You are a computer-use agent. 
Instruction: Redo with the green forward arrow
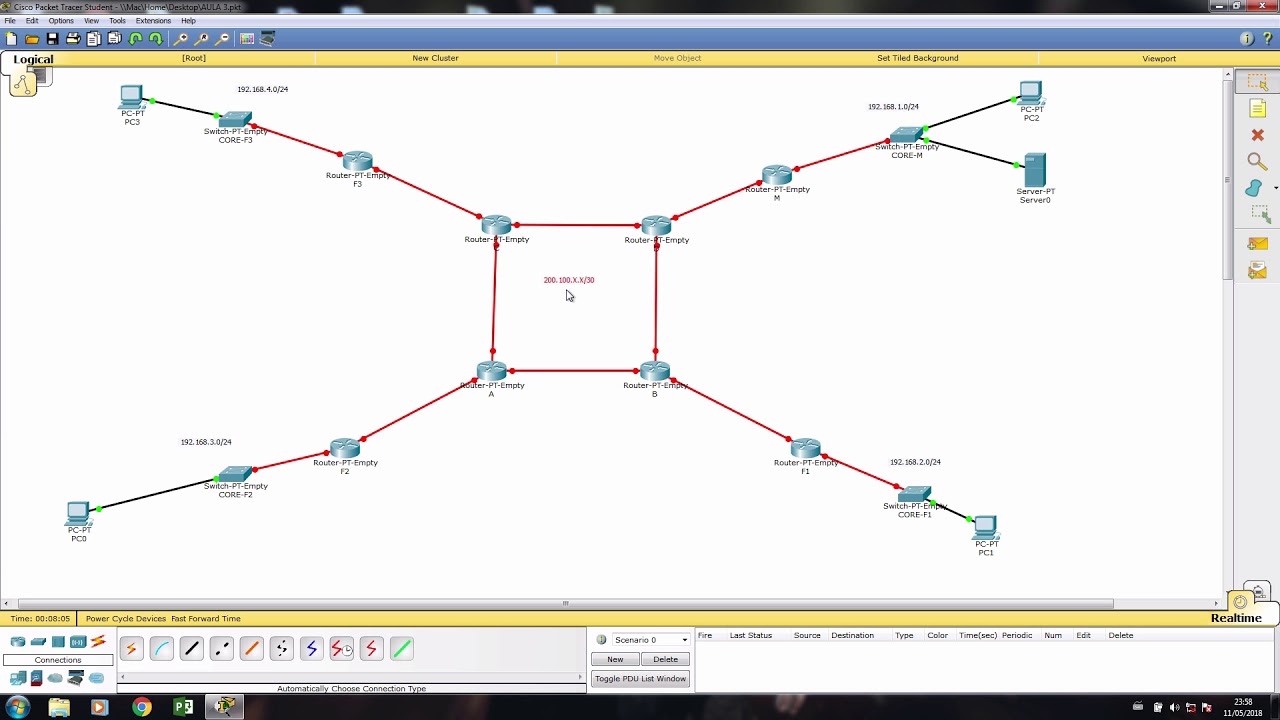155,39
